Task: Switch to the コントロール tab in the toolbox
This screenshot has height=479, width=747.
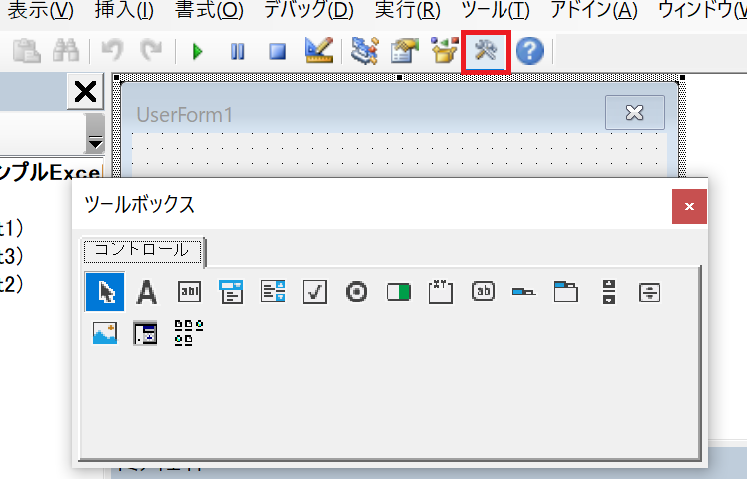Action: (142, 249)
